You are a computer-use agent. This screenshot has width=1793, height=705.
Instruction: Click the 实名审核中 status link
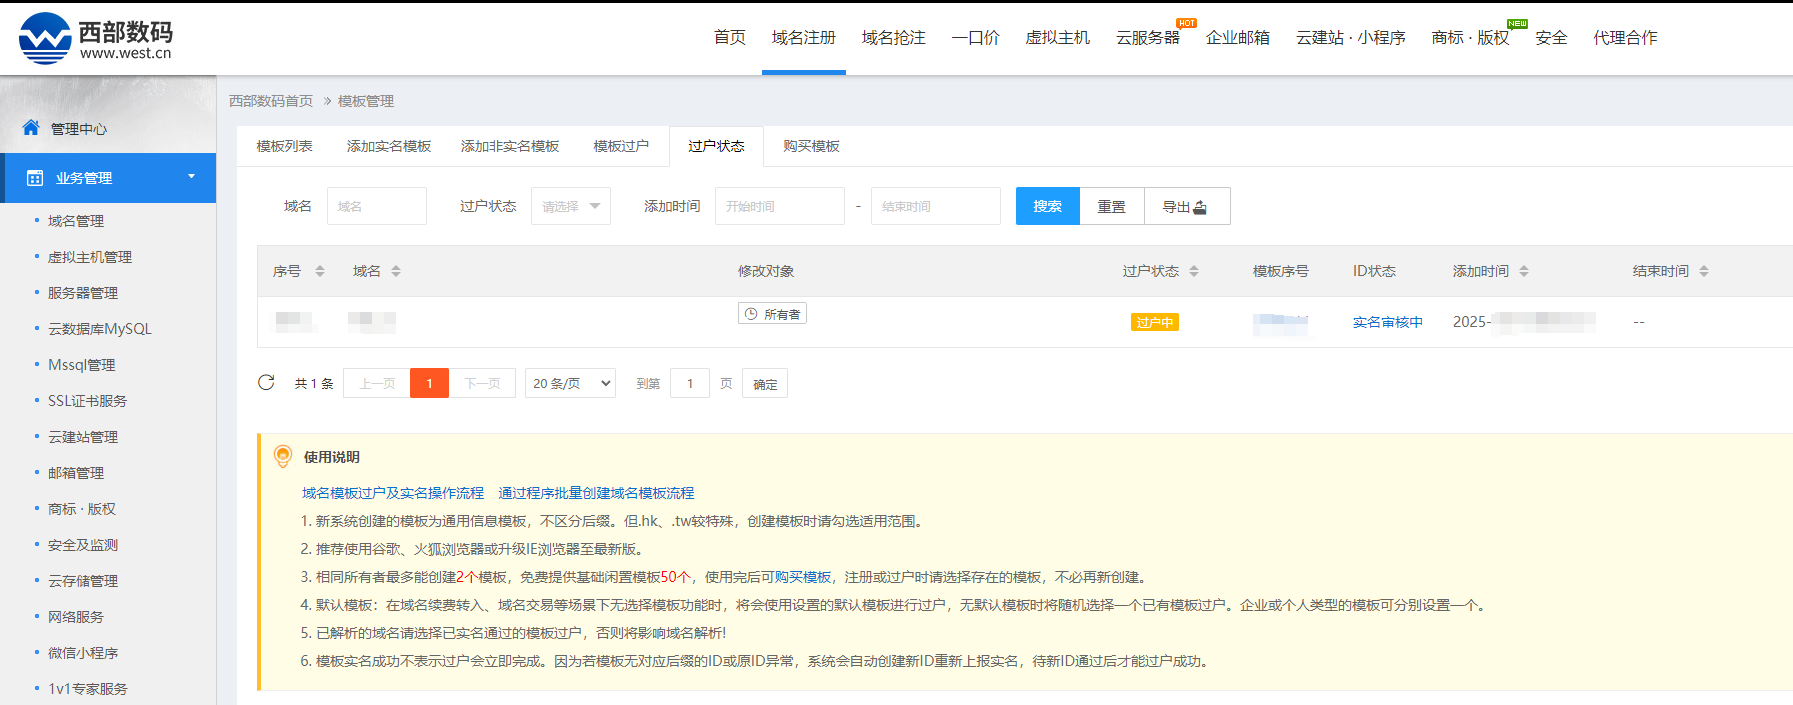tap(1388, 322)
